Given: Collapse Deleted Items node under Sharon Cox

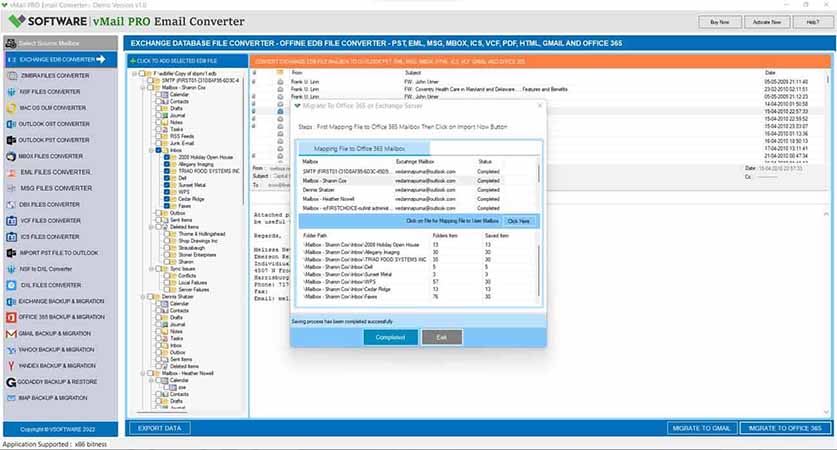Looking at the screenshot, I should (152, 227).
